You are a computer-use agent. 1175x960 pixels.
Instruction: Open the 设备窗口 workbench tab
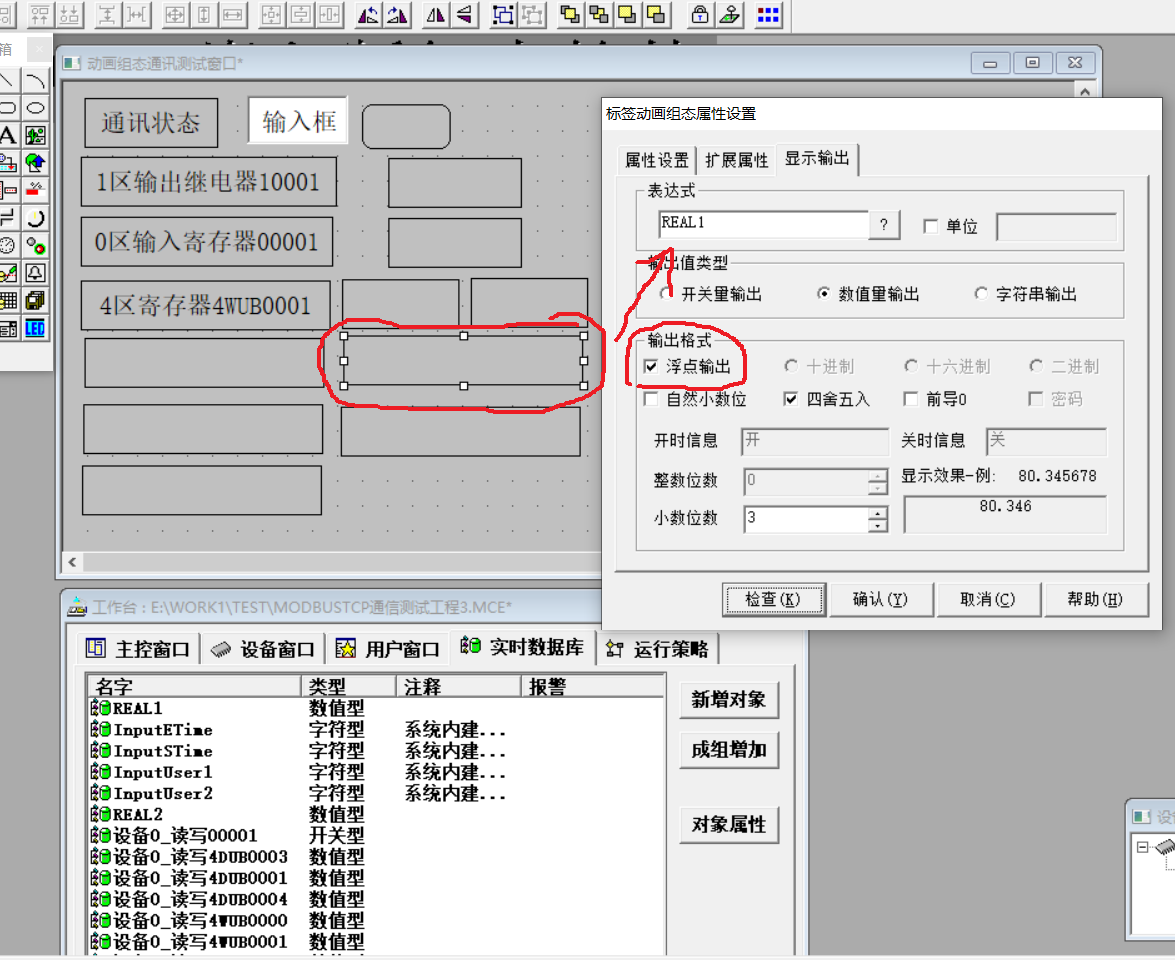coord(265,649)
